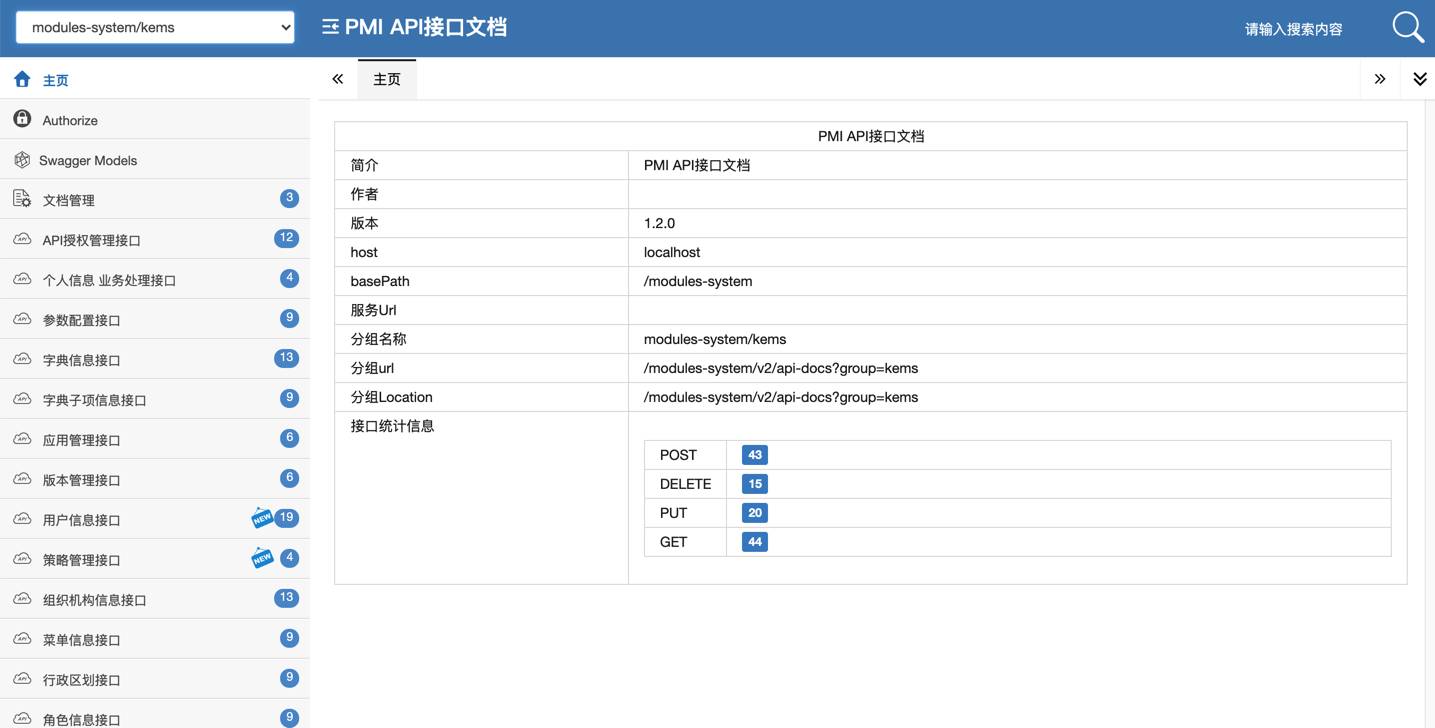Screen dimensions: 1435x728
Task: Click the 策略管理接口 cloud icon
Action: [x=22, y=559]
